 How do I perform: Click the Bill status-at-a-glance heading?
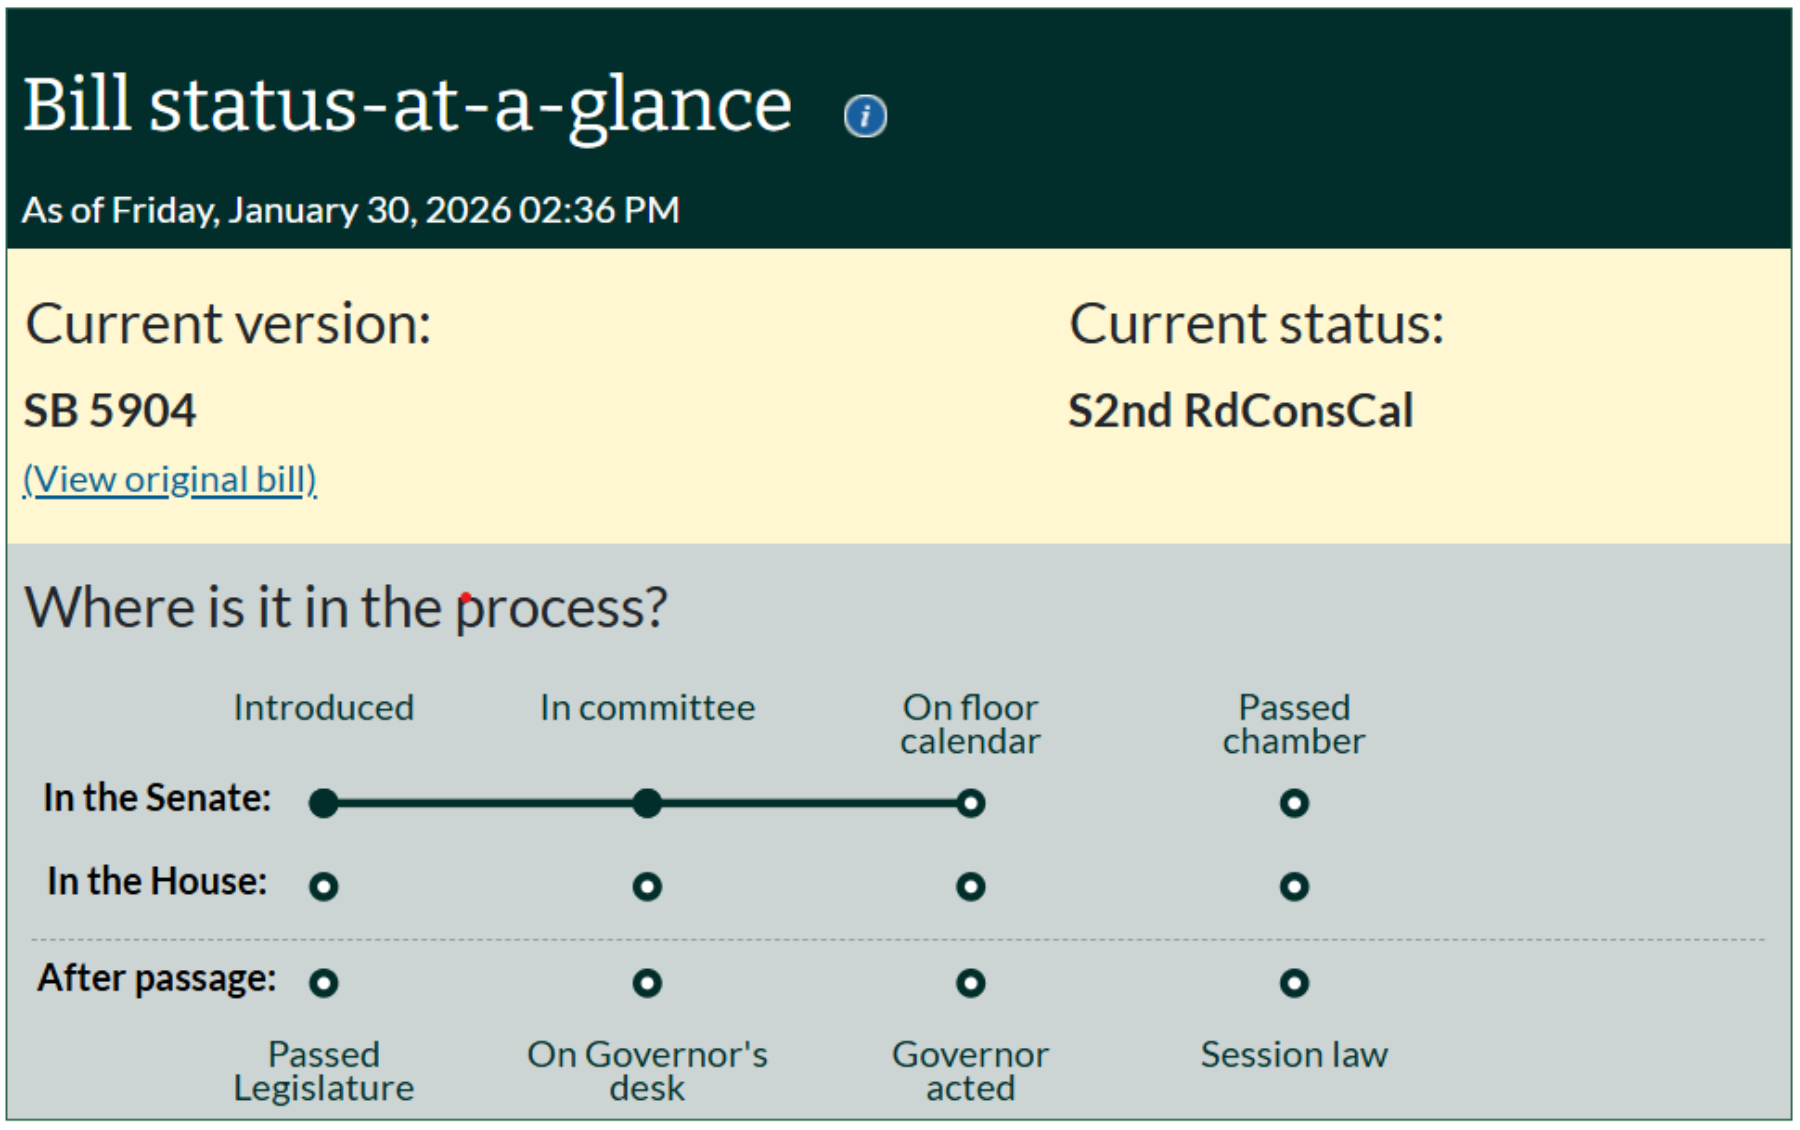pyautogui.click(x=407, y=106)
